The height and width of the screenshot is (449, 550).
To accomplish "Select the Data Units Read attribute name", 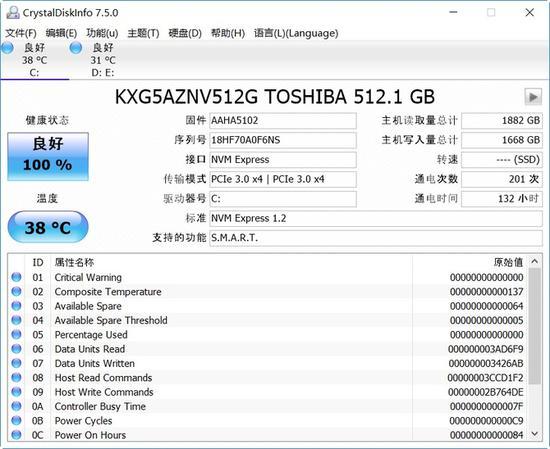I will tap(90, 349).
